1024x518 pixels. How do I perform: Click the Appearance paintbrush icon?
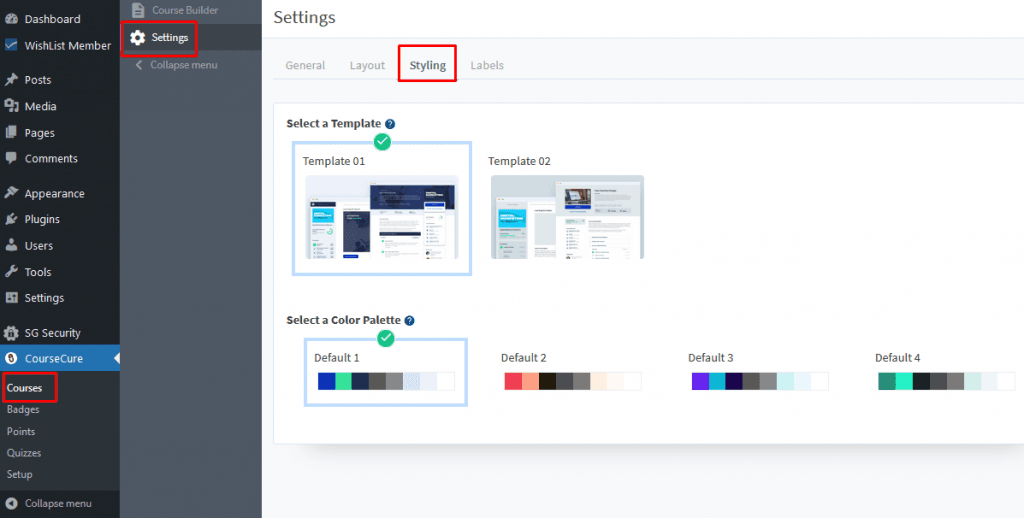point(11,193)
